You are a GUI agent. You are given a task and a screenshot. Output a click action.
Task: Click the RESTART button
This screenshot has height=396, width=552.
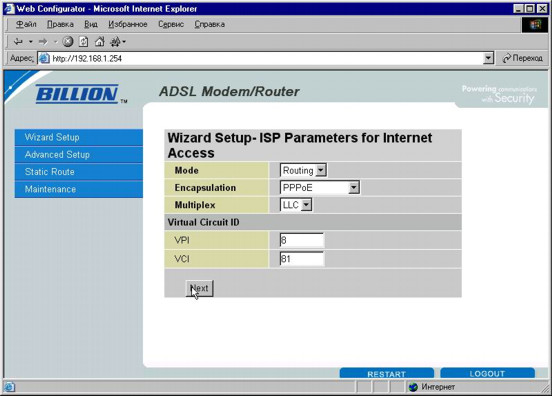pyautogui.click(x=387, y=373)
